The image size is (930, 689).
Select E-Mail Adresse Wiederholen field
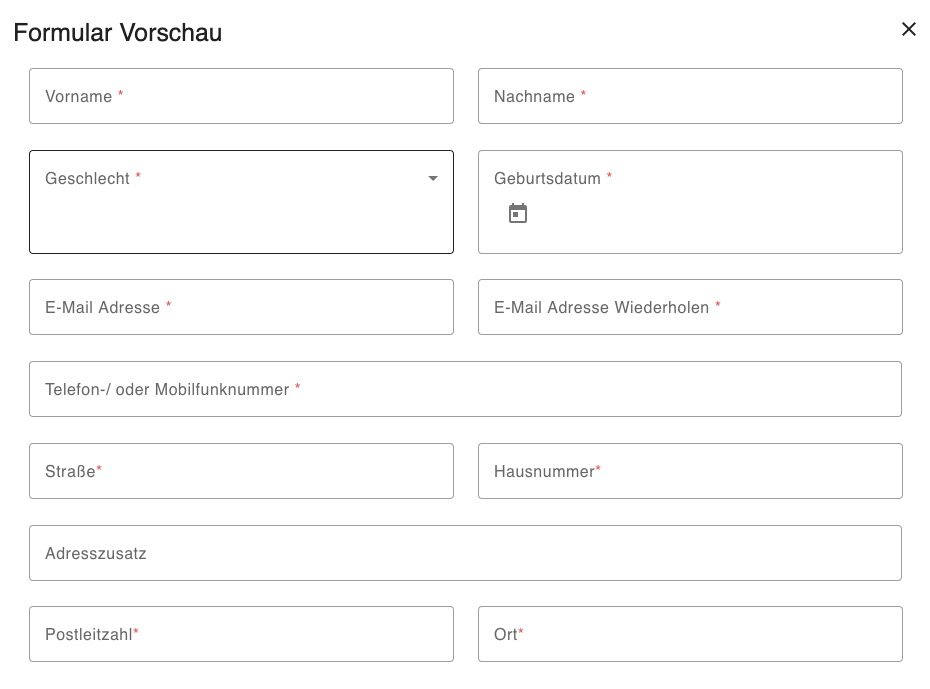point(690,307)
